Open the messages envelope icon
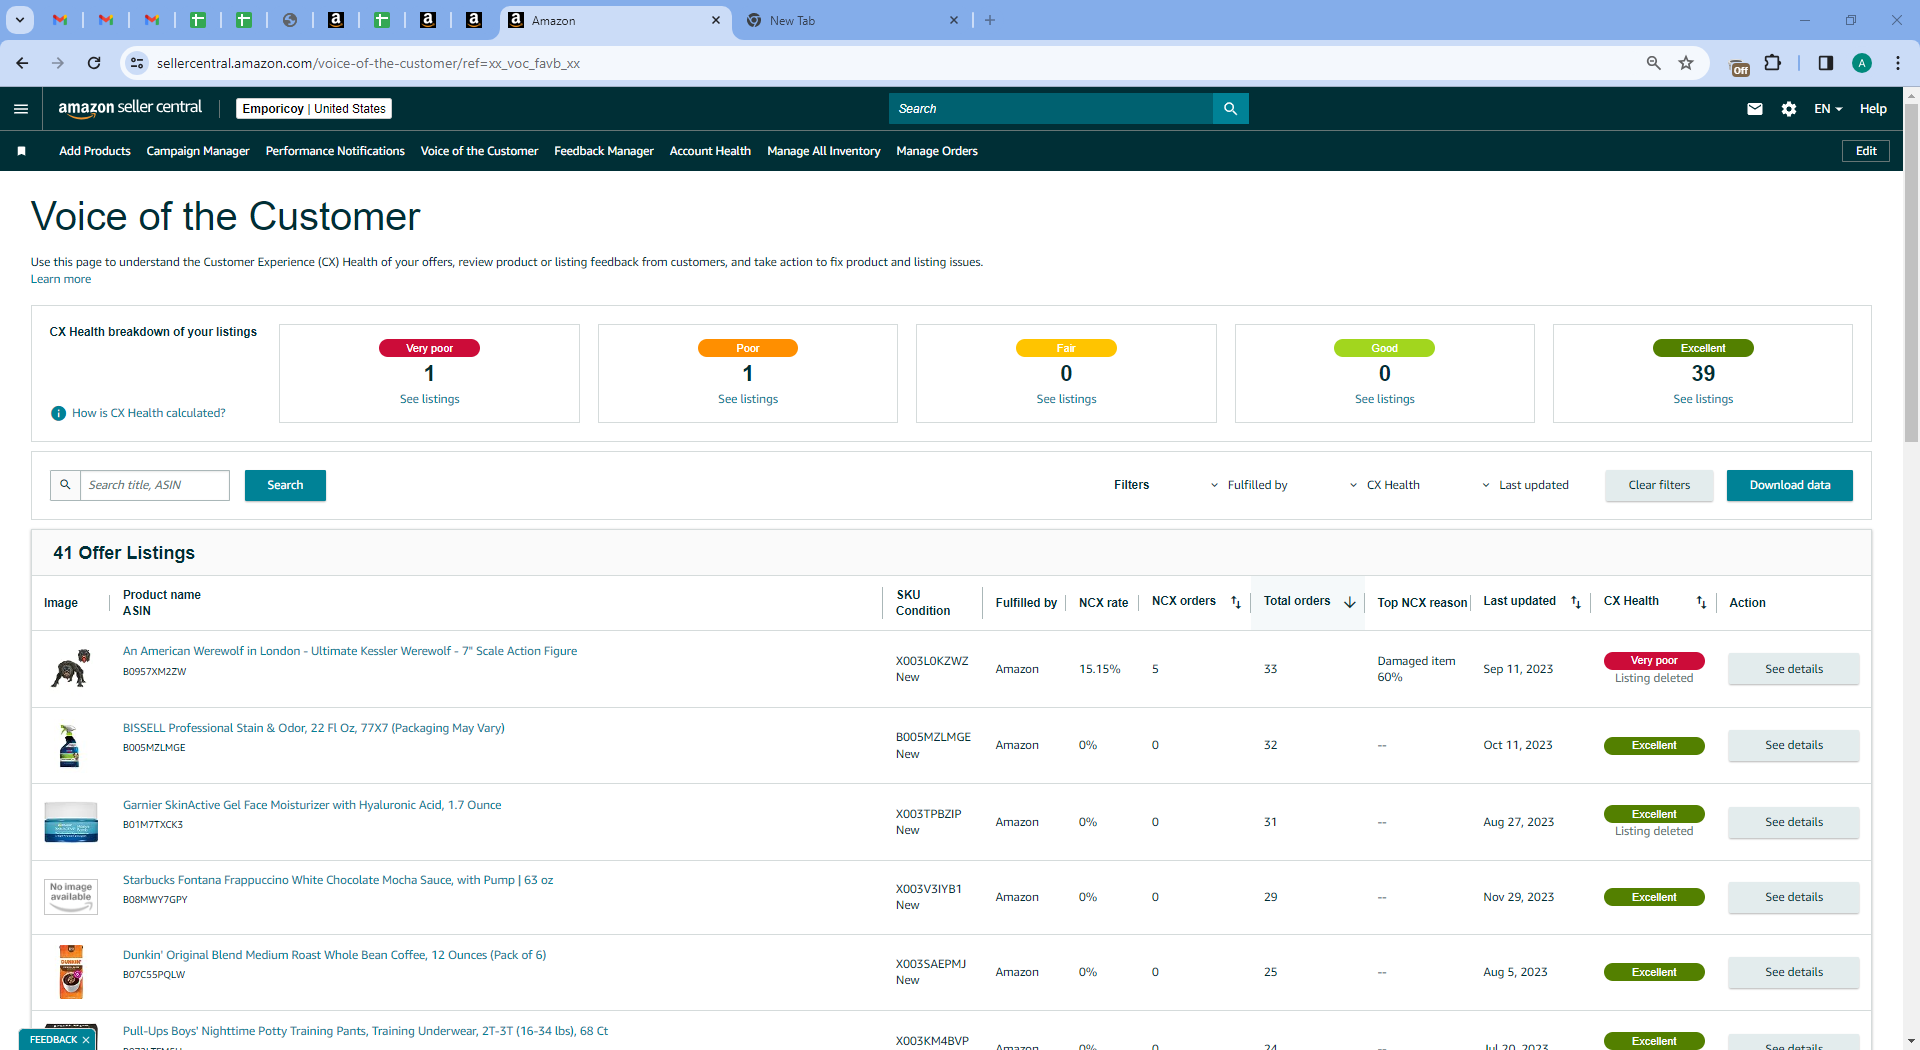The width and height of the screenshot is (1920, 1050). [1755, 109]
